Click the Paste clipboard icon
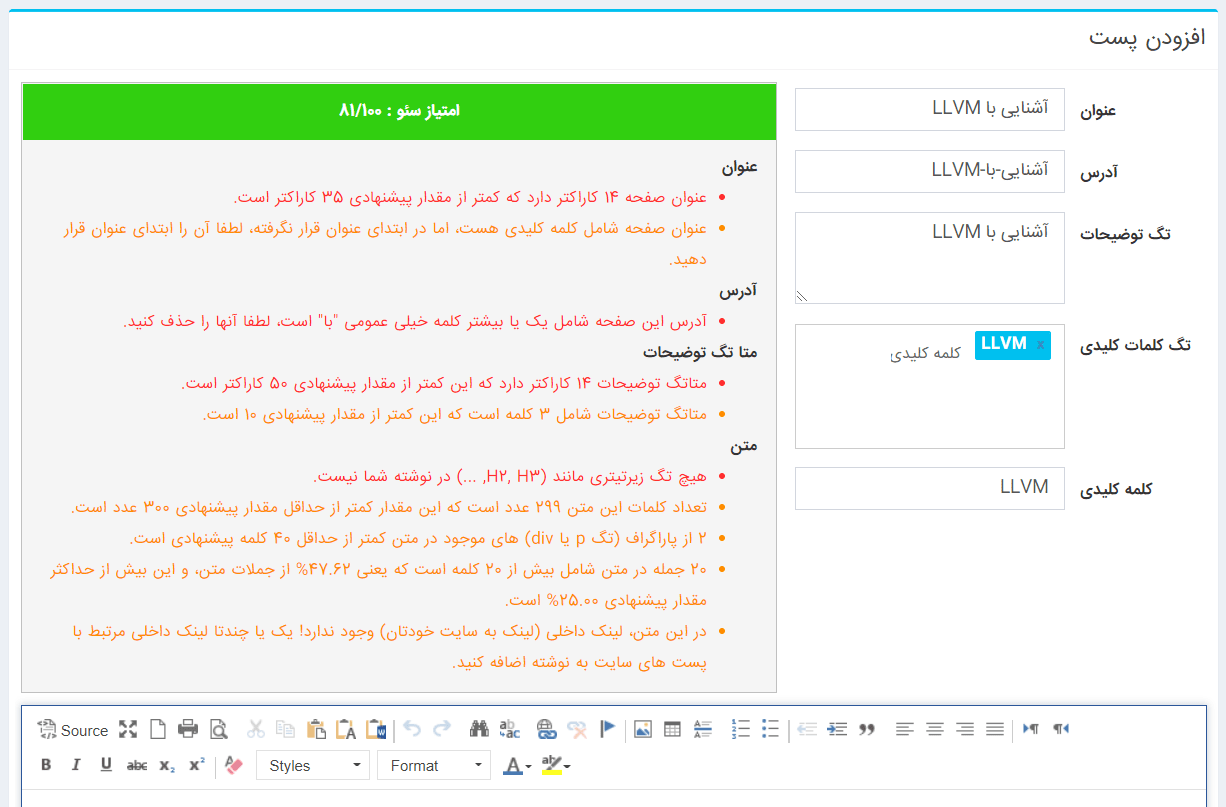The height and width of the screenshot is (807, 1226). 316,729
